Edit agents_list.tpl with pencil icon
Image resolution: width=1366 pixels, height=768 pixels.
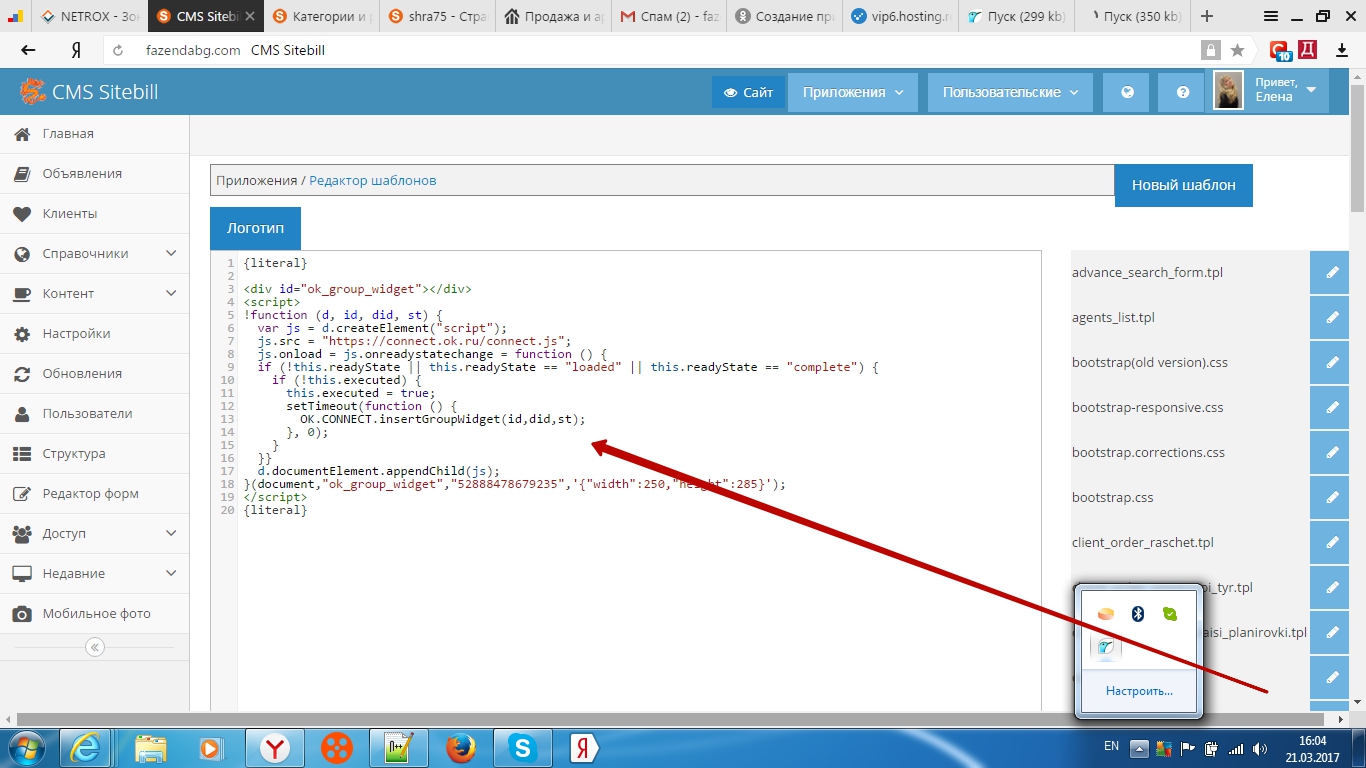click(1331, 317)
